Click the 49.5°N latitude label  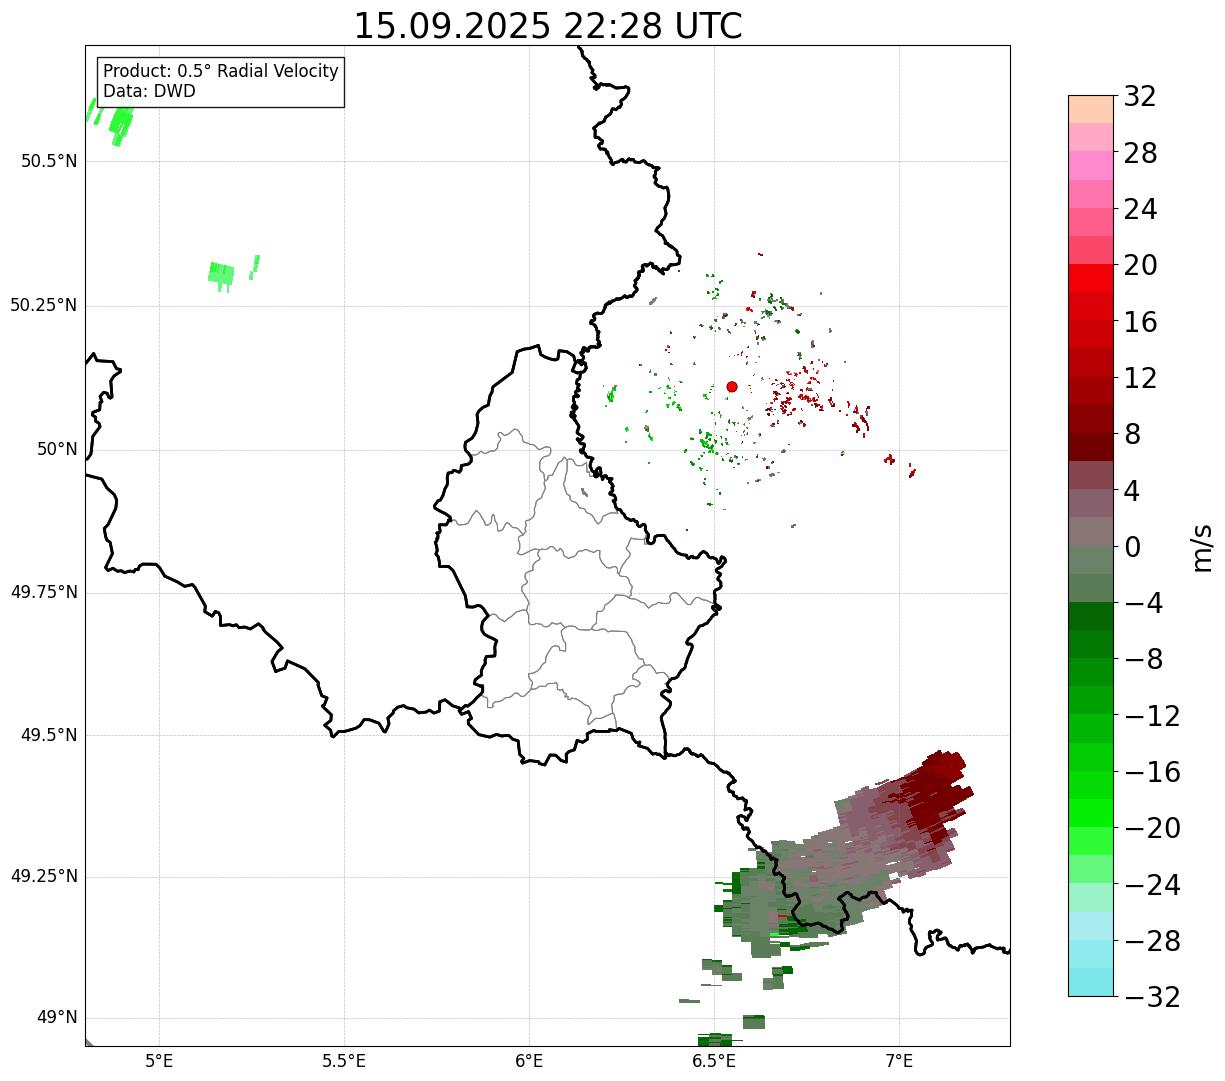(49, 735)
